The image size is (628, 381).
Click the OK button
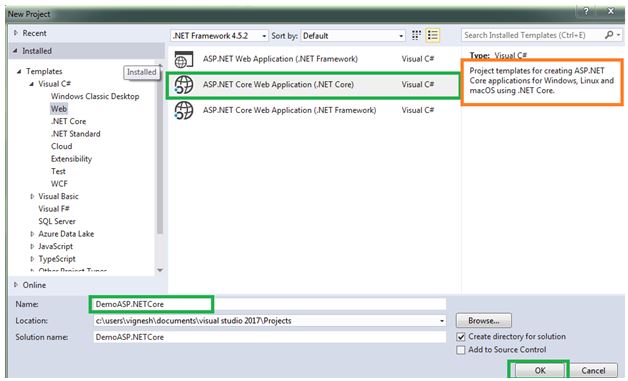tap(539, 371)
